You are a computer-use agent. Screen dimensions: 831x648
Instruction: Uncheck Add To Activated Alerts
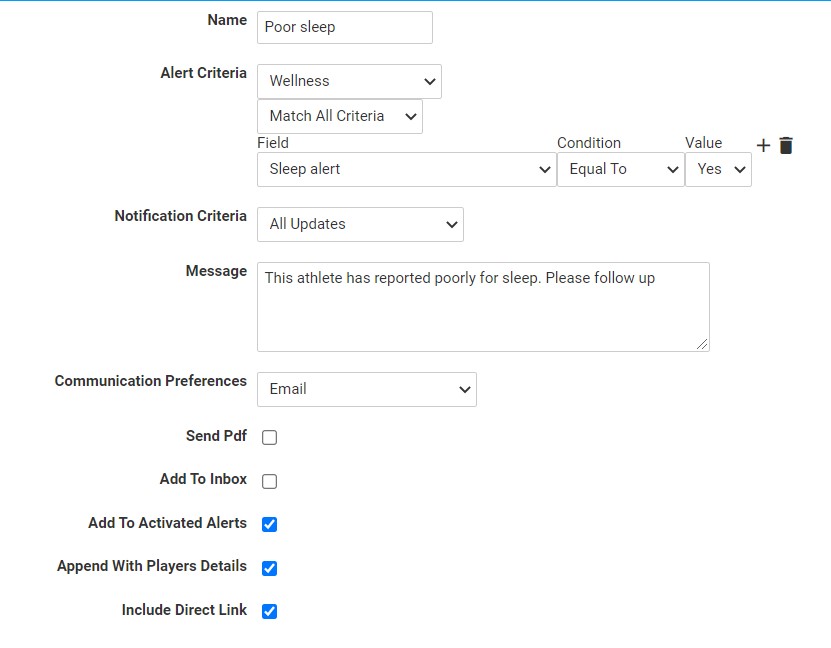click(269, 525)
